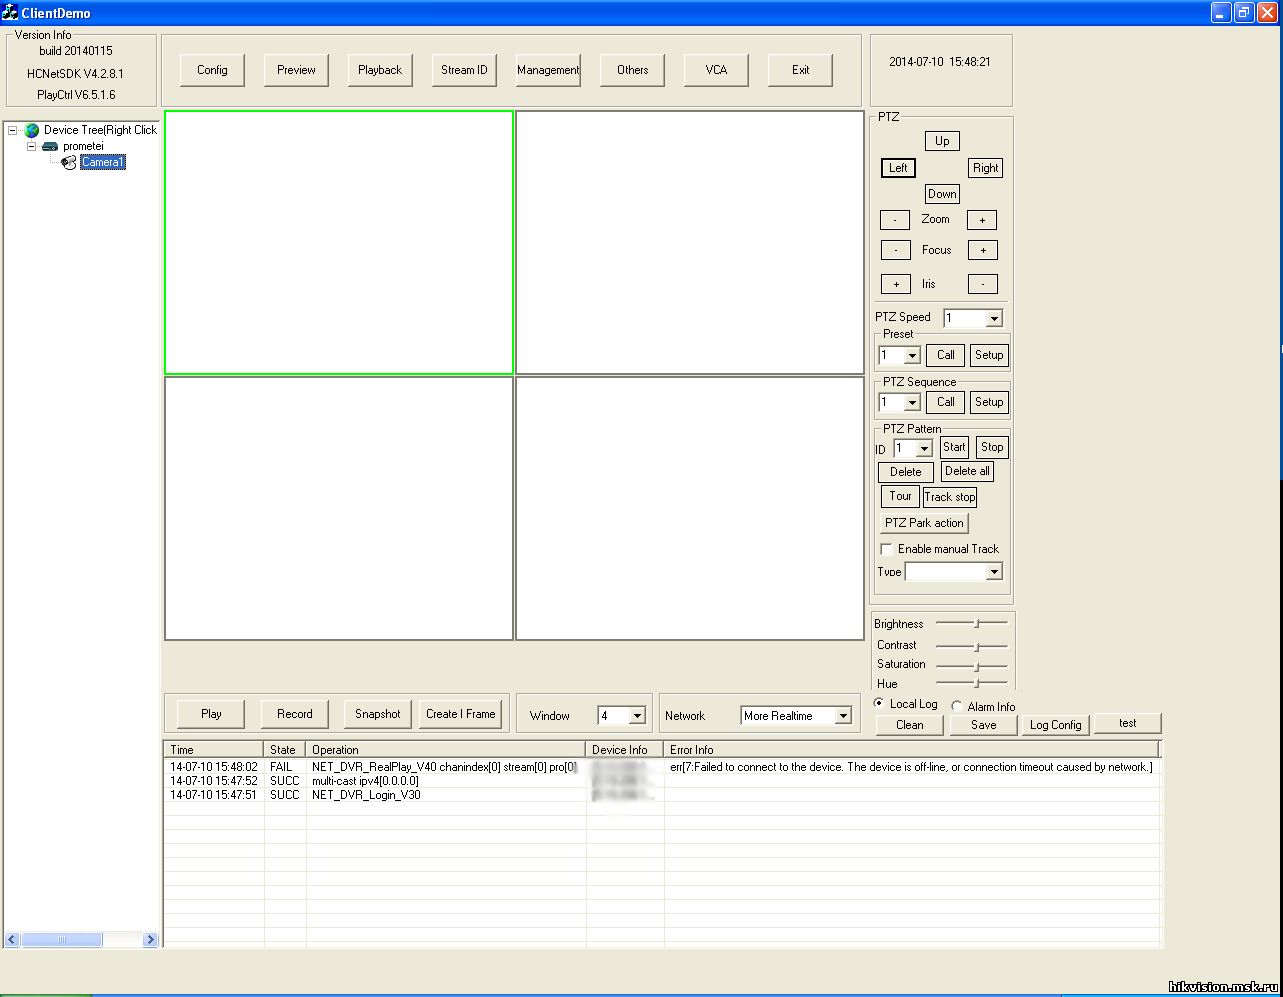This screenshot has height=997, width=1283.
Task: Click Setup in PTZ Sequence group
Action: [989, 402]
